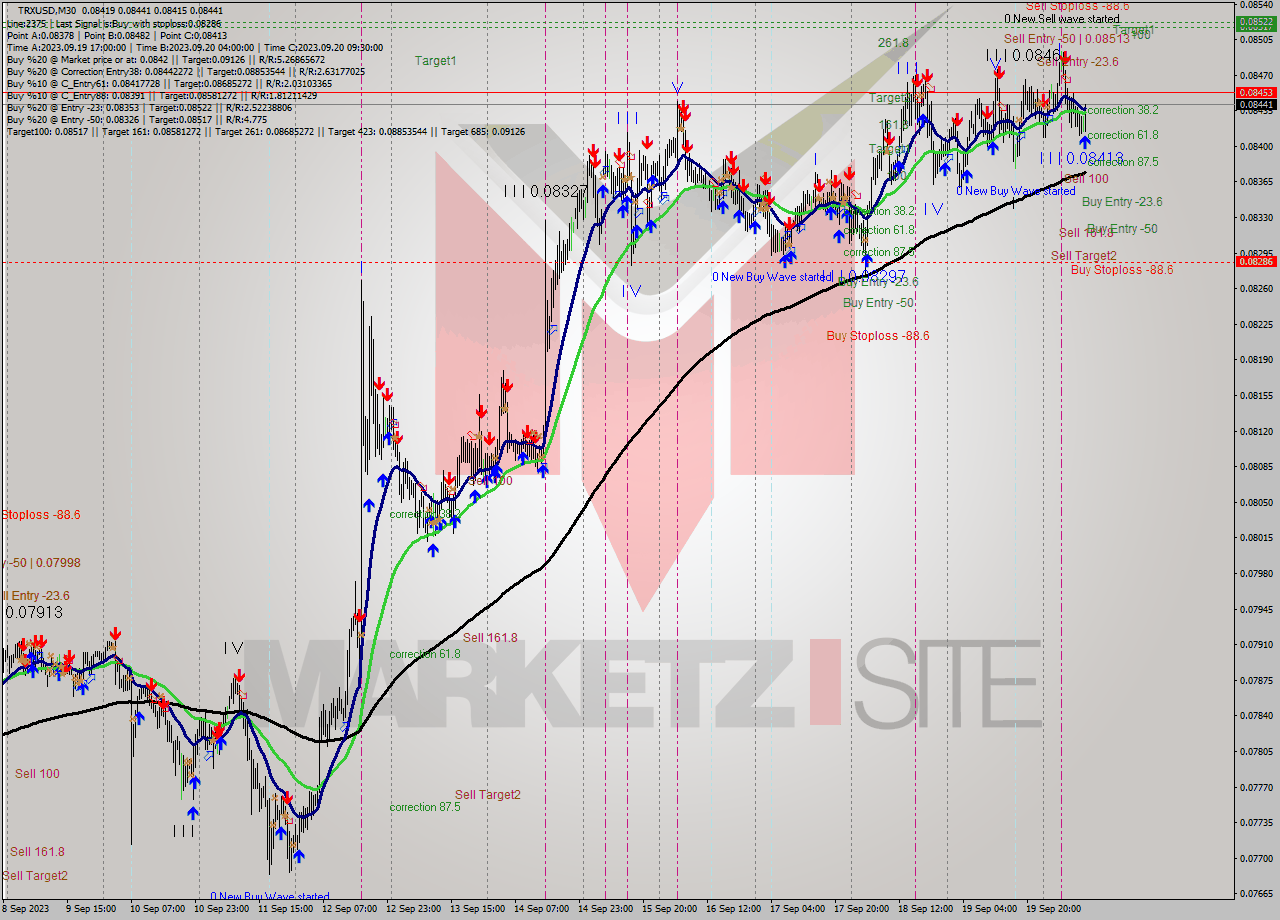Image resolution: width=1280 pixels, height=920 pixels.
Task: Click the 'I I I 0.08327' wave label
Action: [545, 190]
